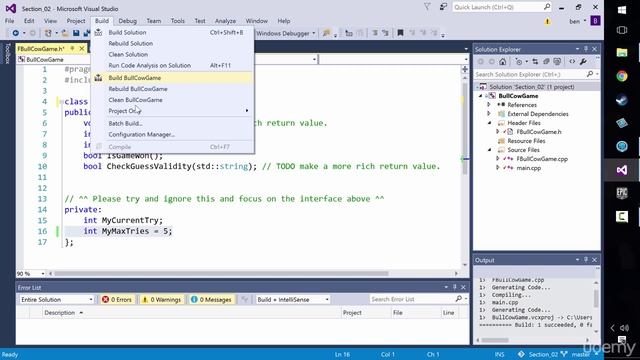Viewport: 640px width, 360px height.
Task: Select FBullCowGame.cpp in Solution Explorer
Action: (542, 159)
